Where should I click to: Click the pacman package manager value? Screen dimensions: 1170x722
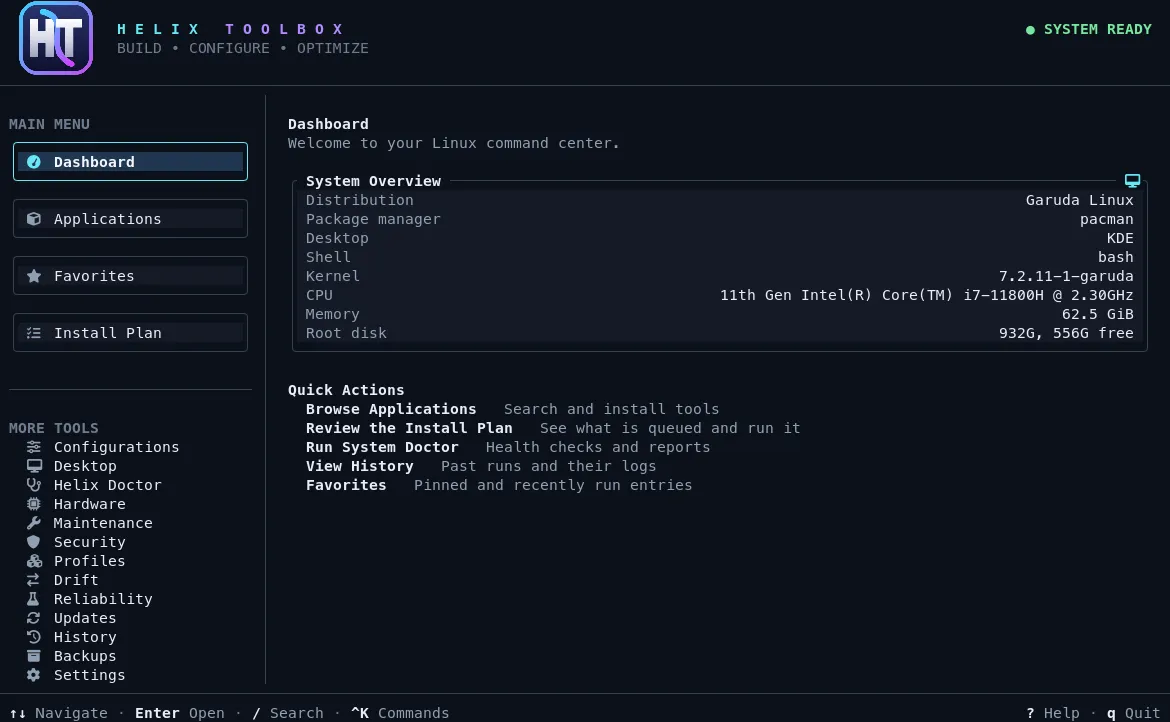1107,219
